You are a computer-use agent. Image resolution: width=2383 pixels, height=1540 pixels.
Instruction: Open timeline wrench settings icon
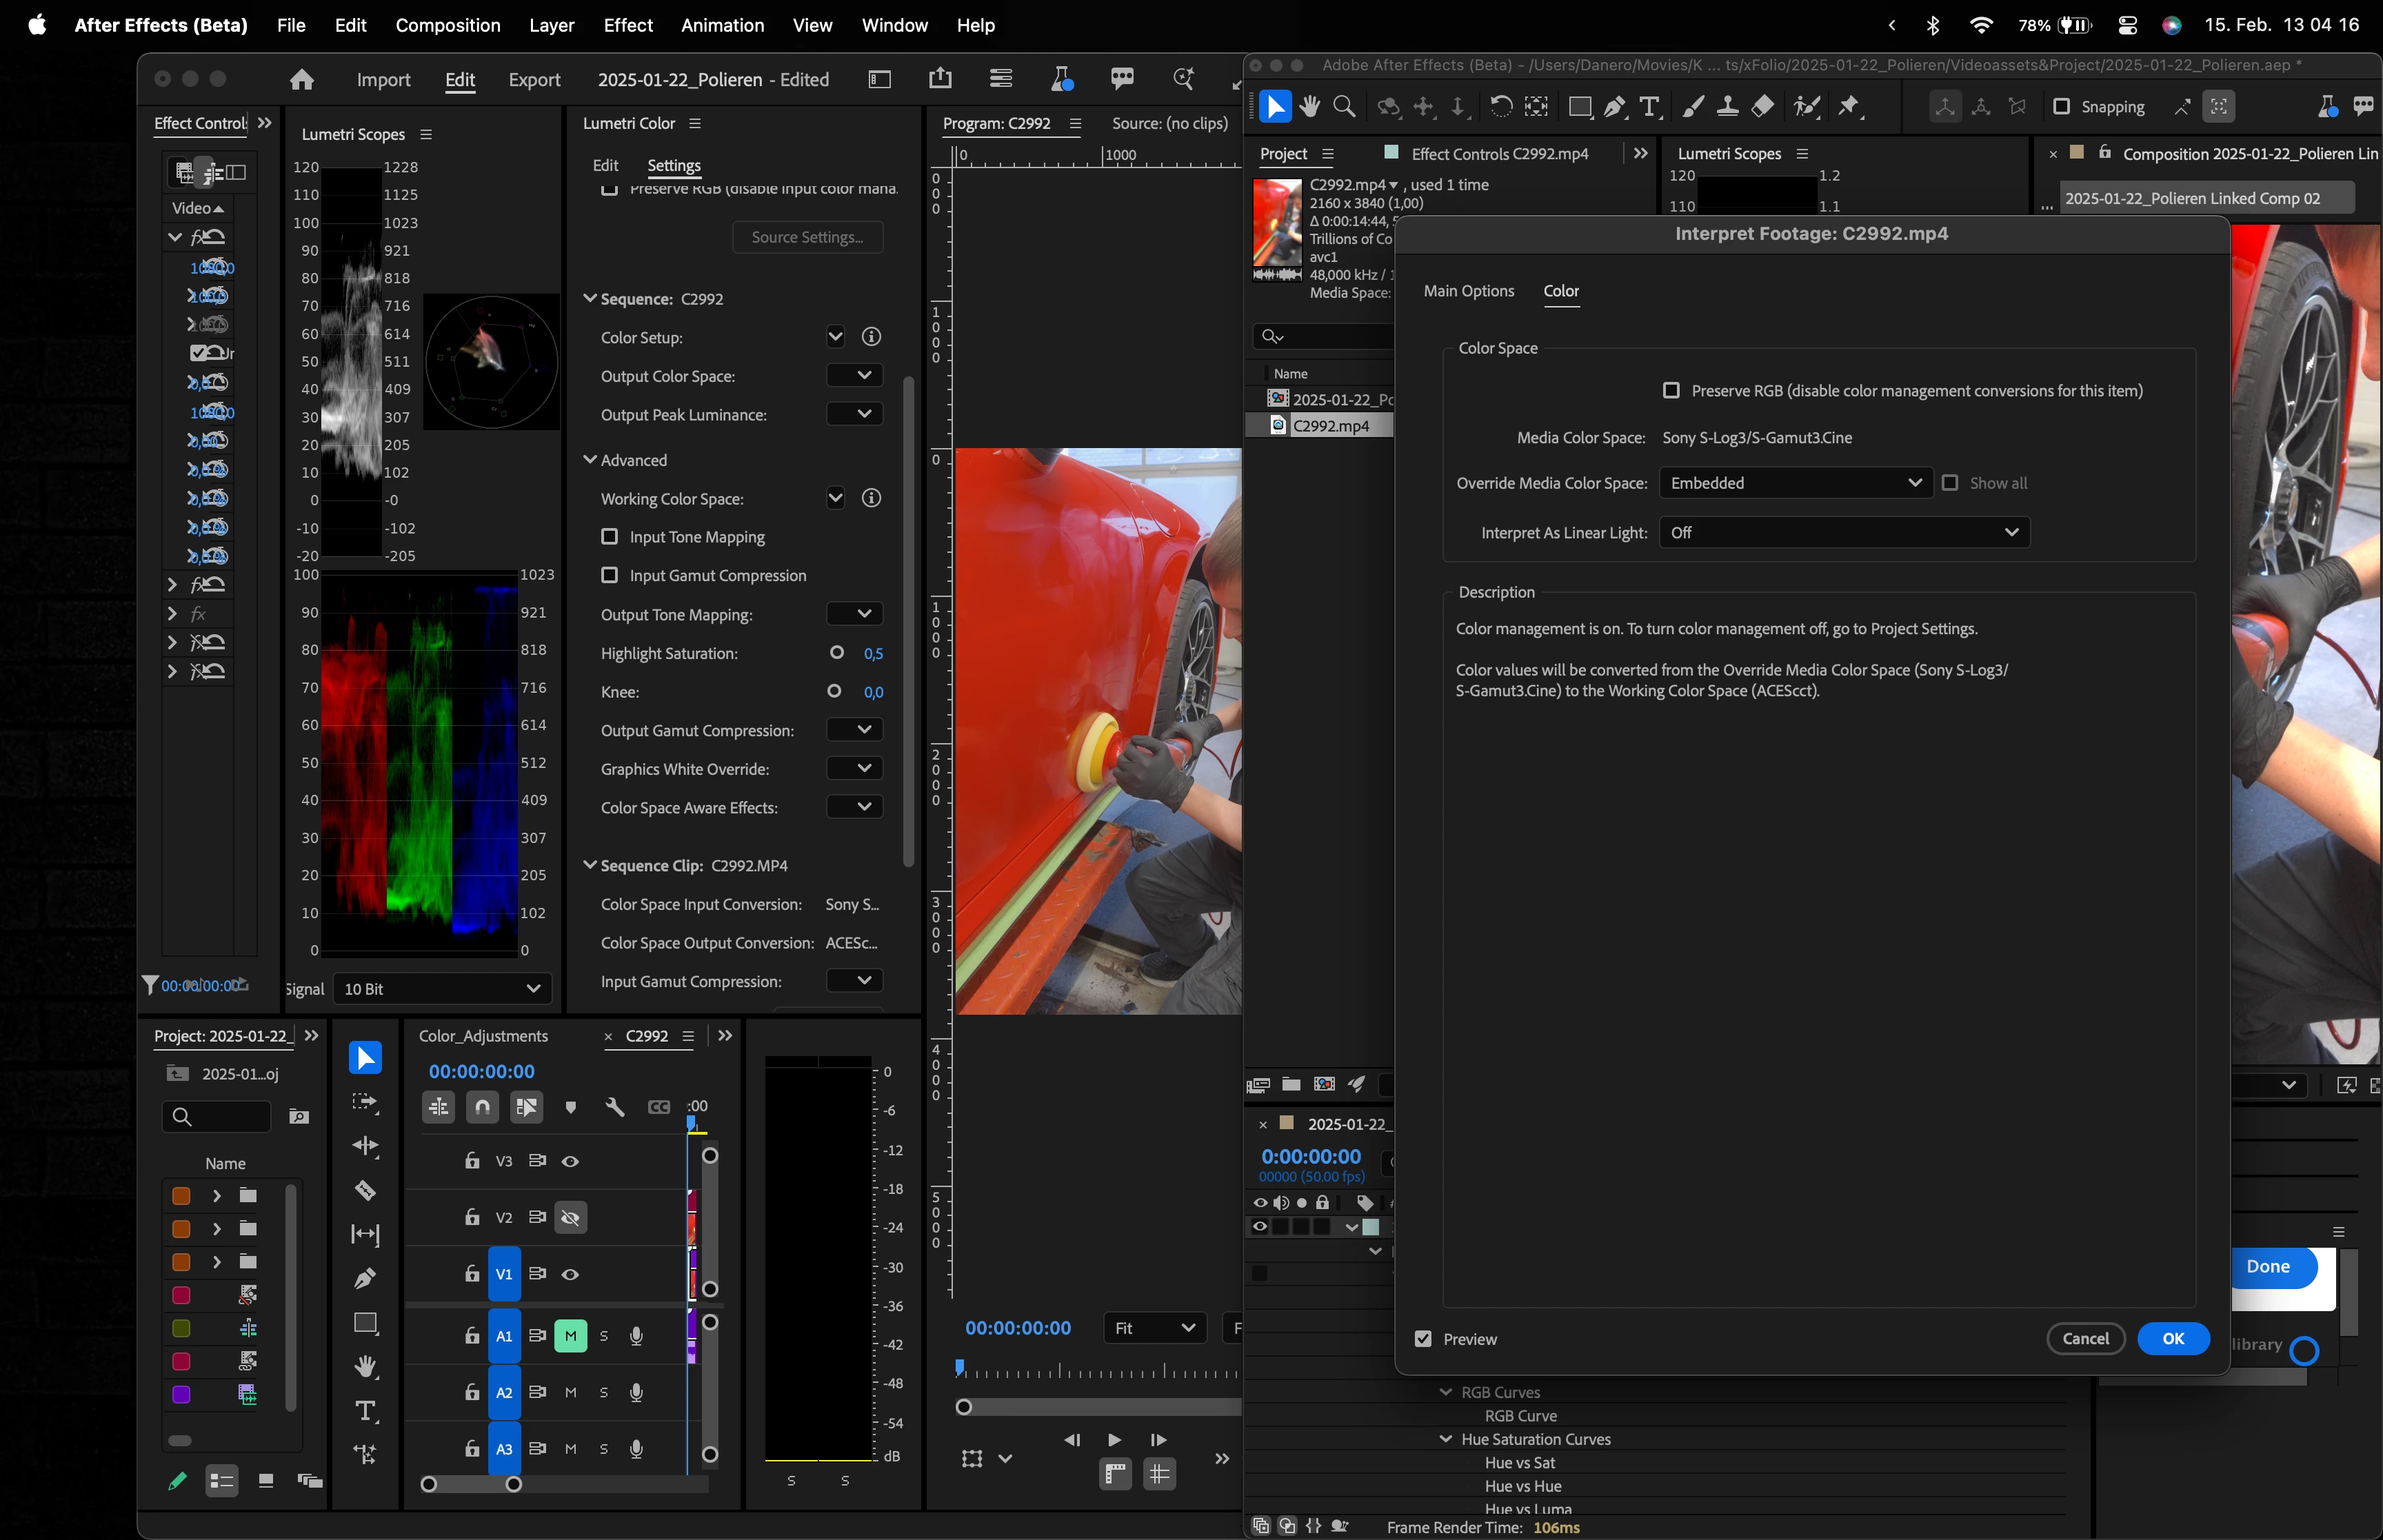pos(614,1107)
